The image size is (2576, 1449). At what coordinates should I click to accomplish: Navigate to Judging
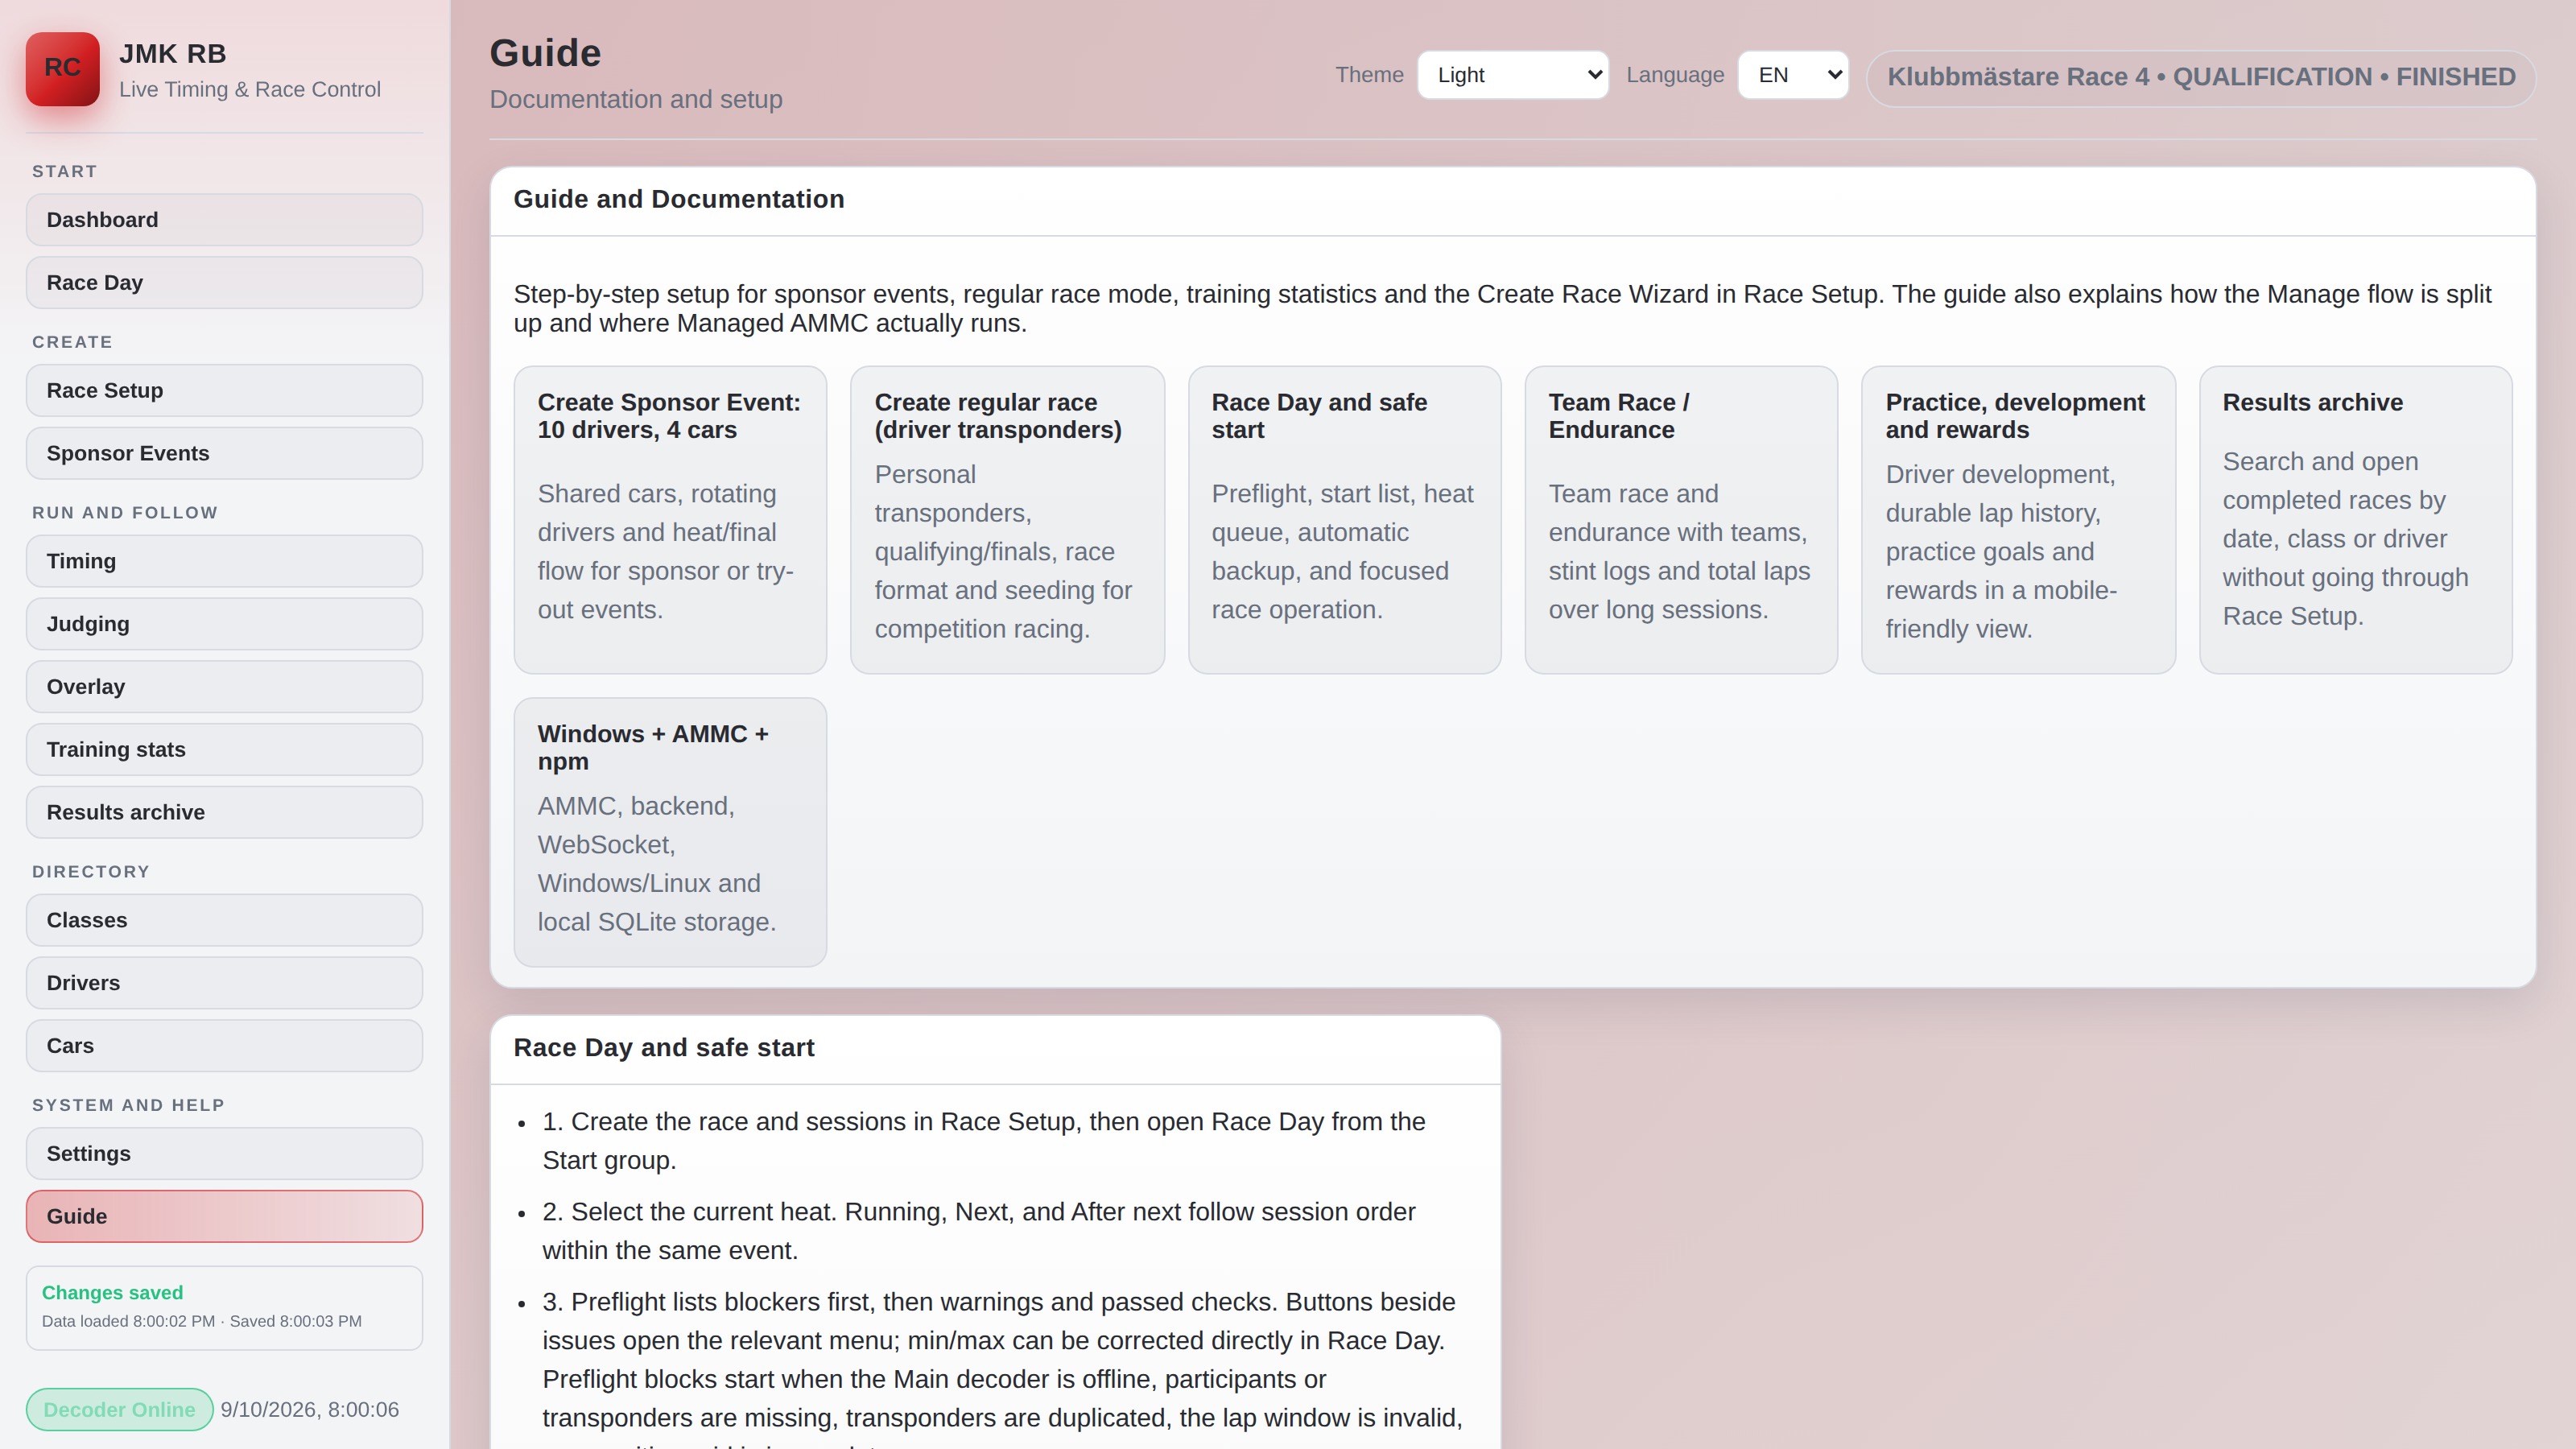224,624
